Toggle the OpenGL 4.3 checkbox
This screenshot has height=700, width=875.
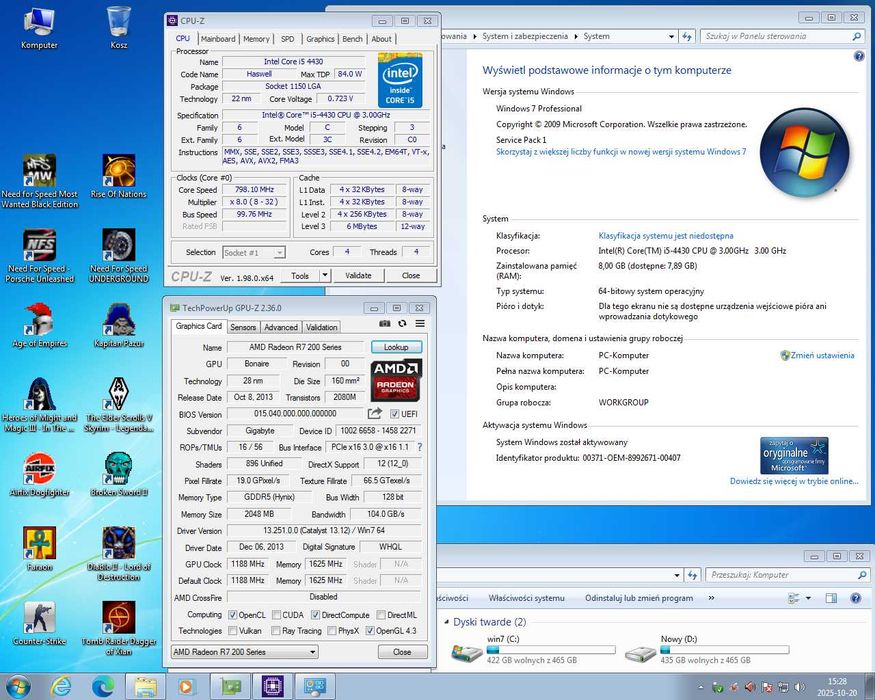pos(369,631)
